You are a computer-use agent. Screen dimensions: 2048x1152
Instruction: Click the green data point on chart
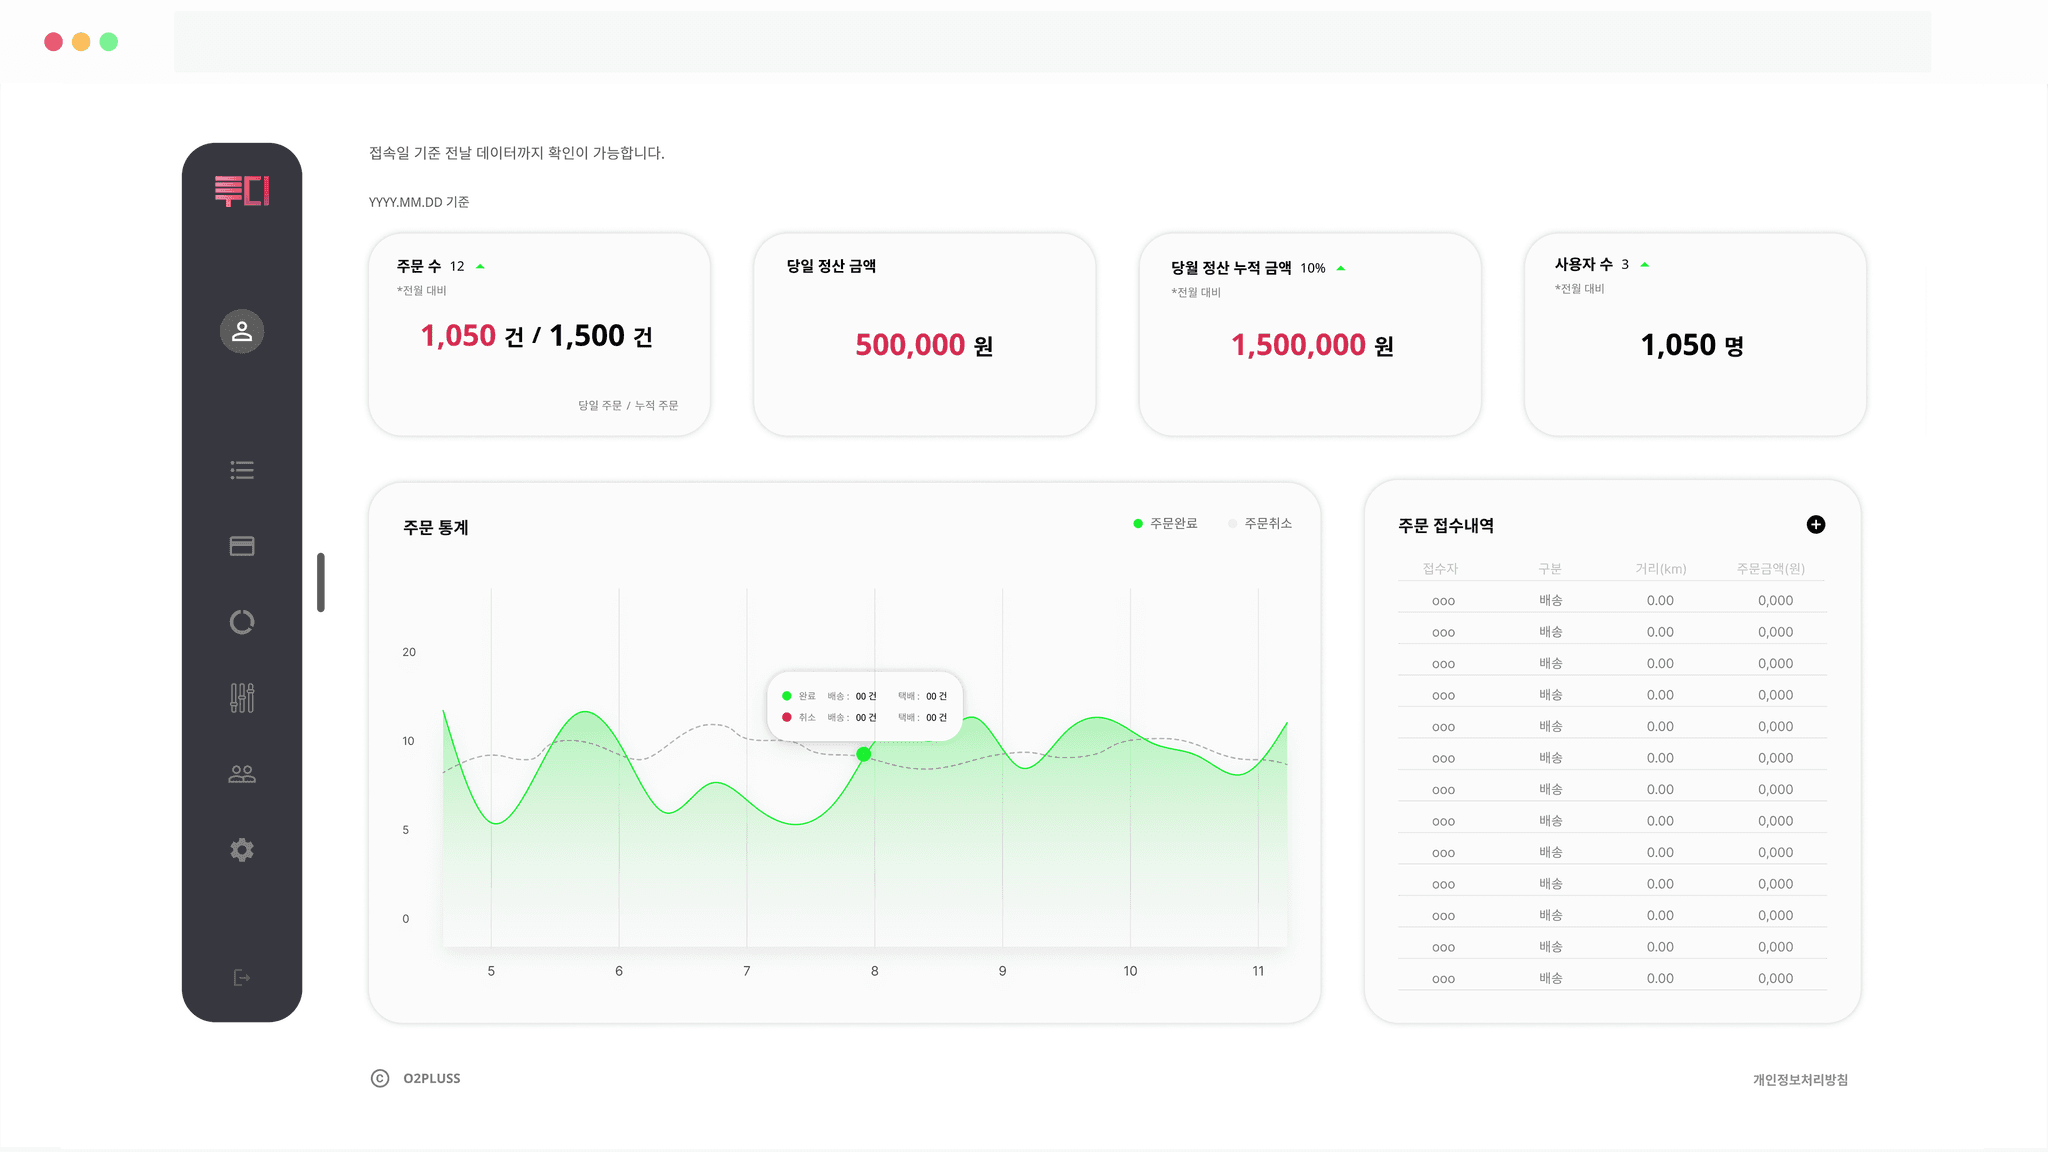[864, 754]
